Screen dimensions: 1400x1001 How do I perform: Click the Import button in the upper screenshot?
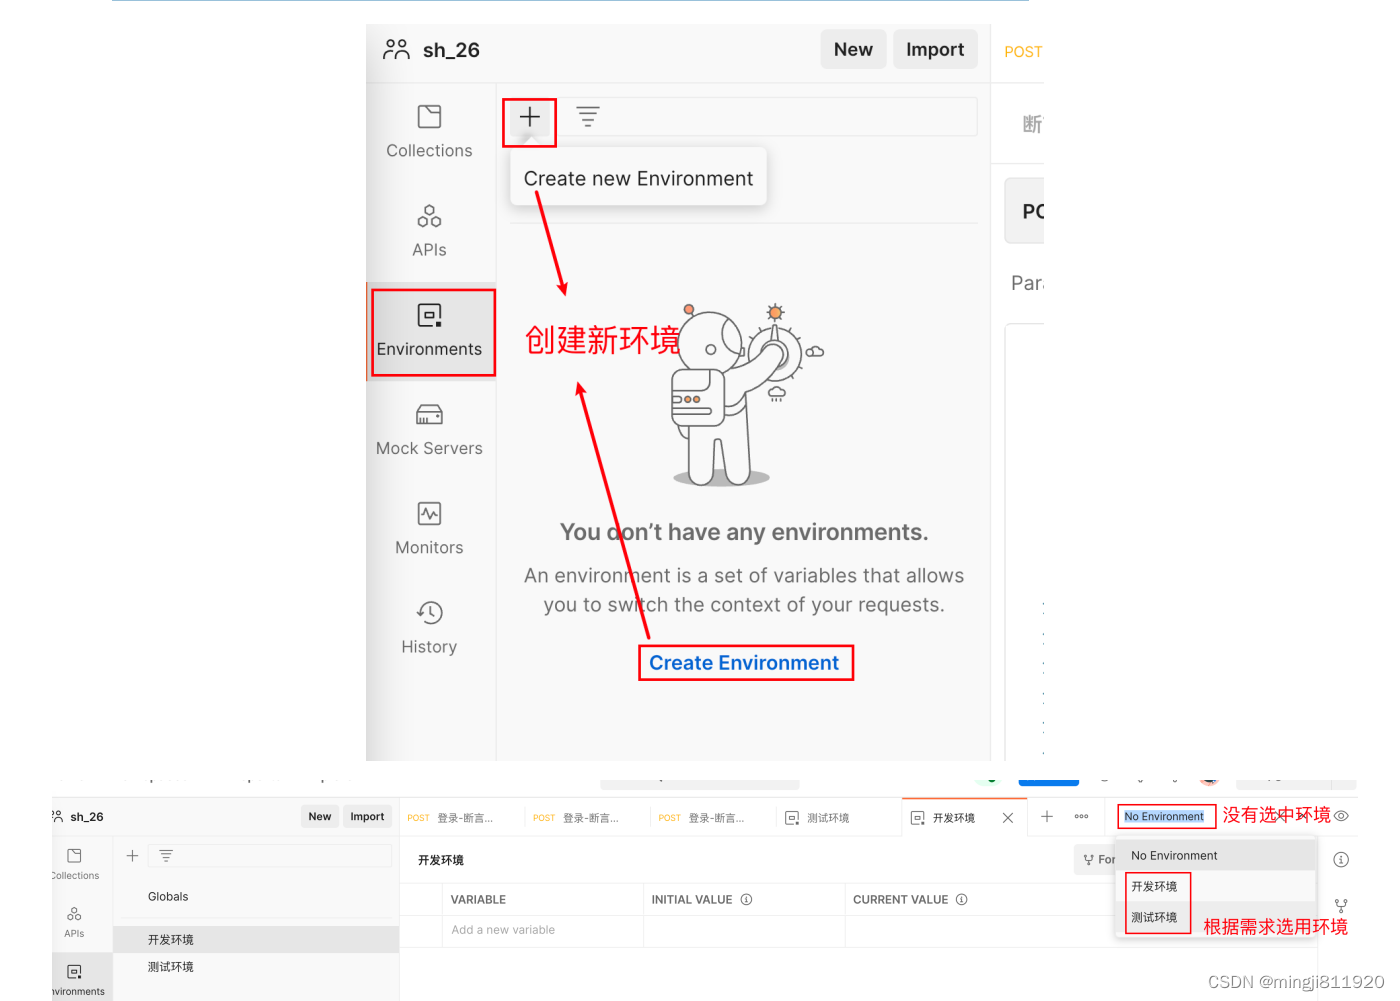coord(935,49)
